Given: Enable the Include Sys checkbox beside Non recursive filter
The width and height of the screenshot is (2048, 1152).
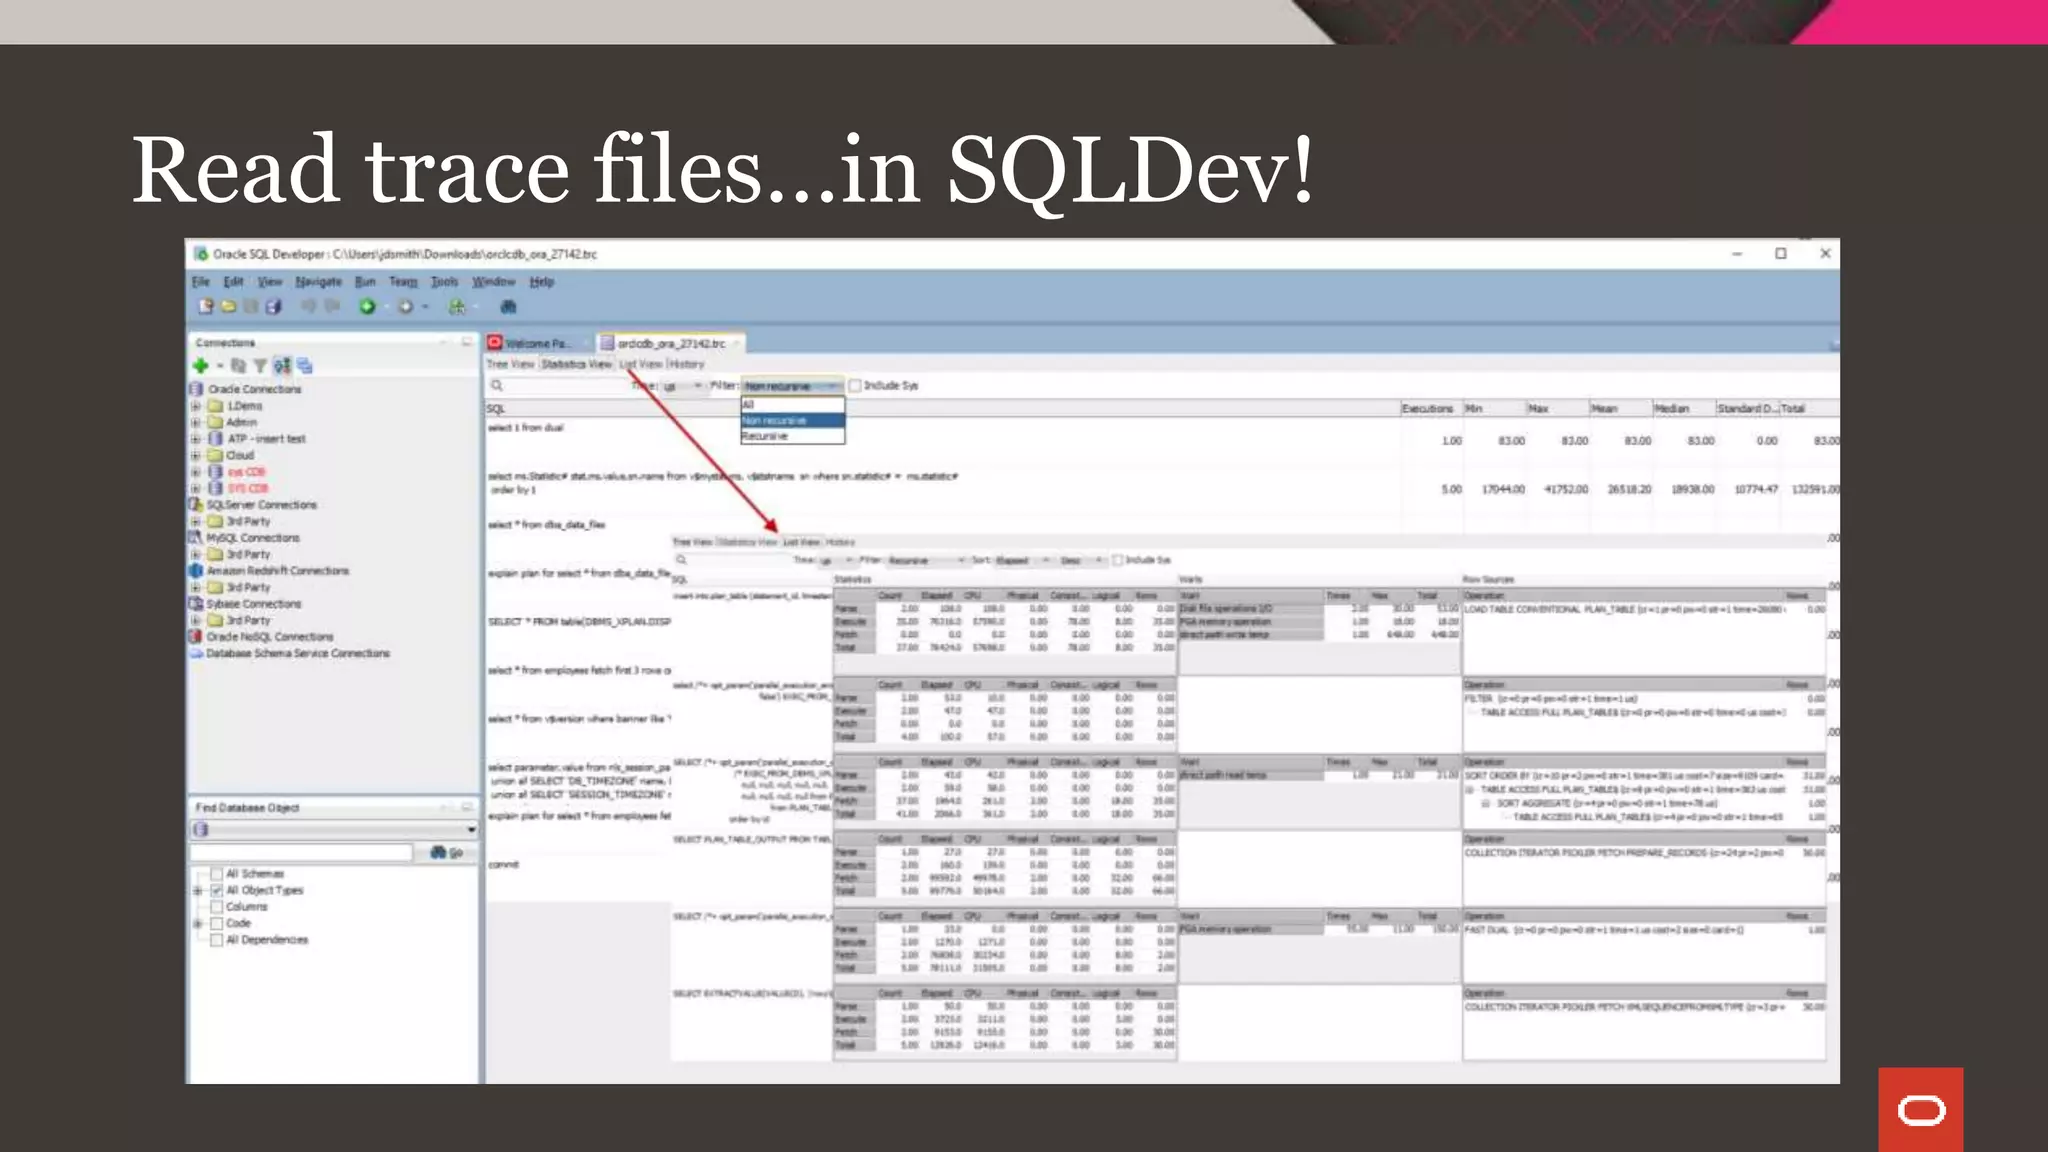Looking at the screenshot, I should [855, 386].
